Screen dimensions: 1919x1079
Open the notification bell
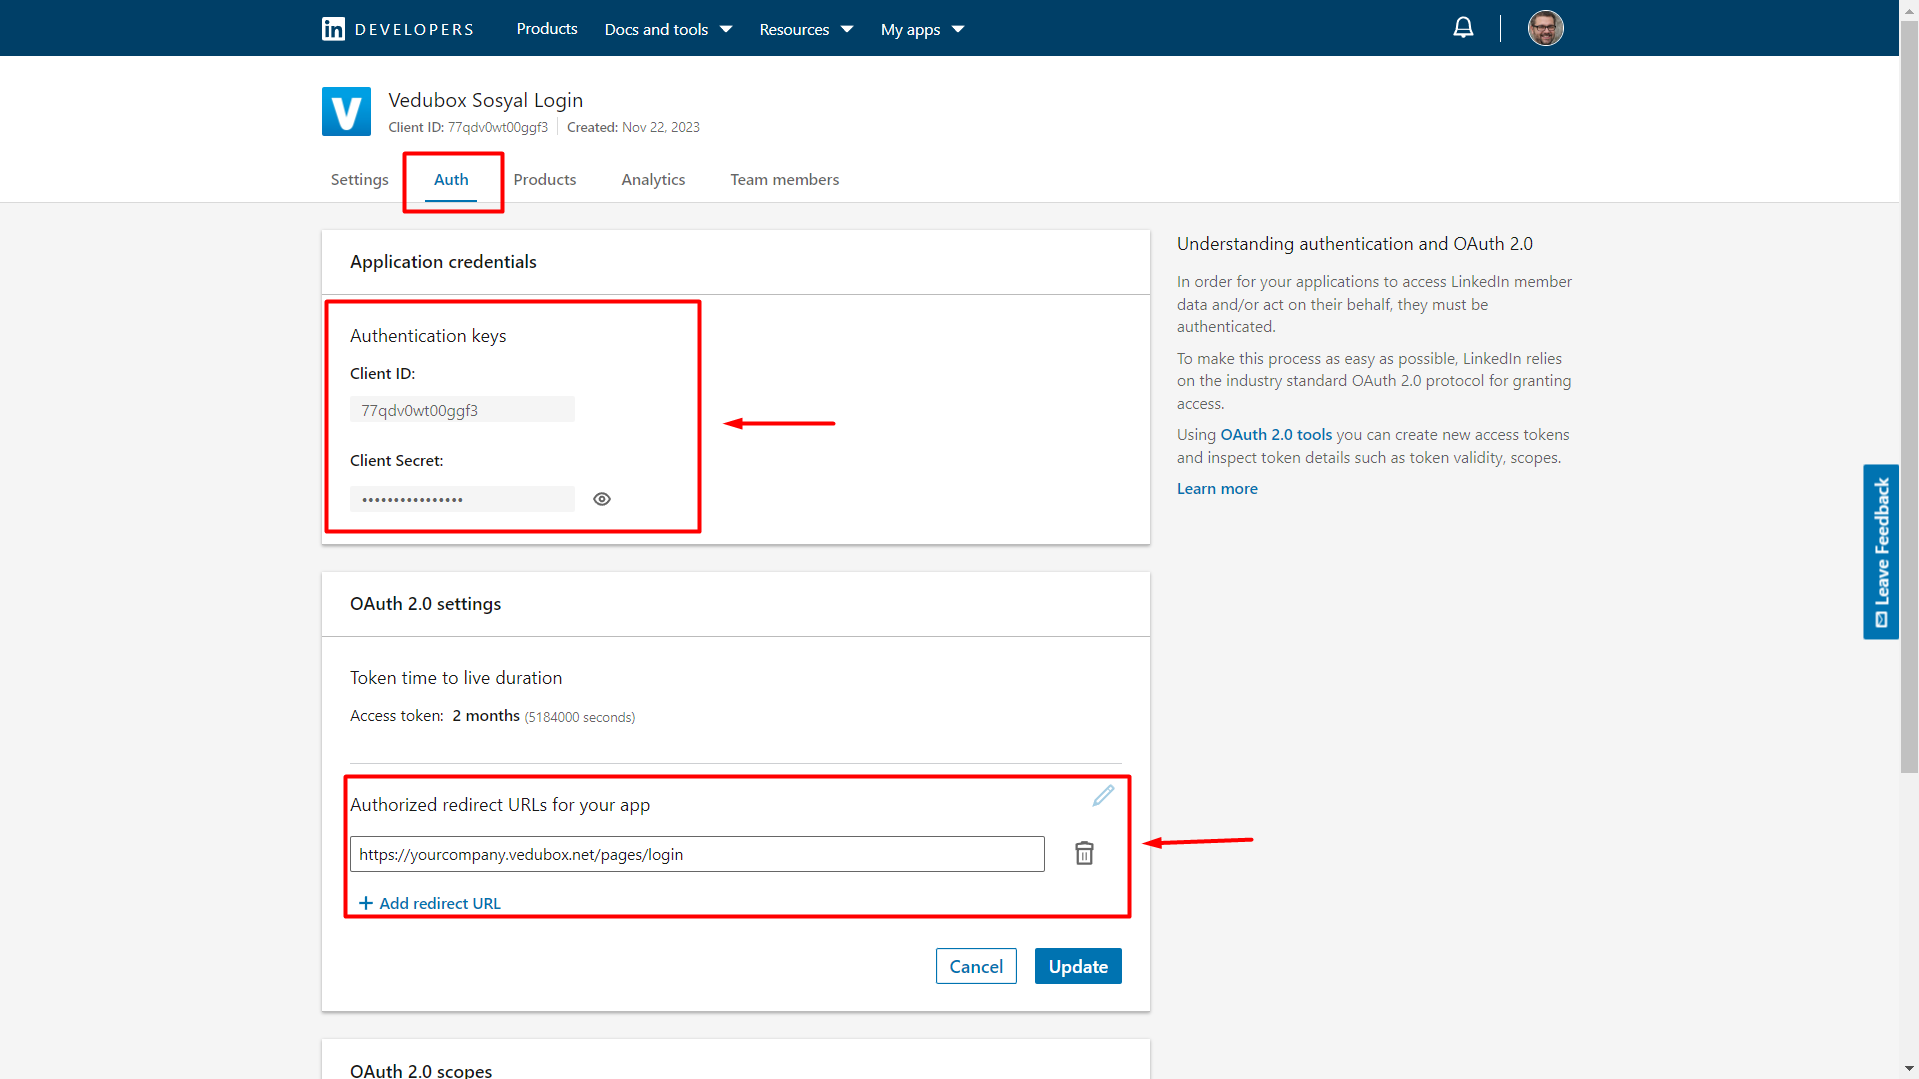1462,27
